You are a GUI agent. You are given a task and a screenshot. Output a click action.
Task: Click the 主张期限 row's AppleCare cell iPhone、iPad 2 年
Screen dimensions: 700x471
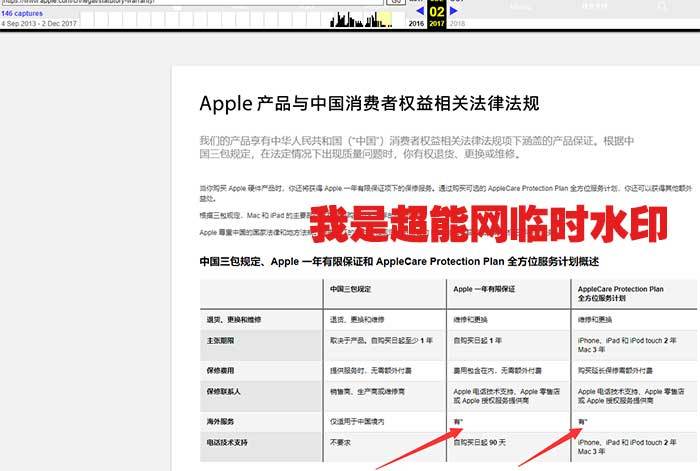coord(627,345)
